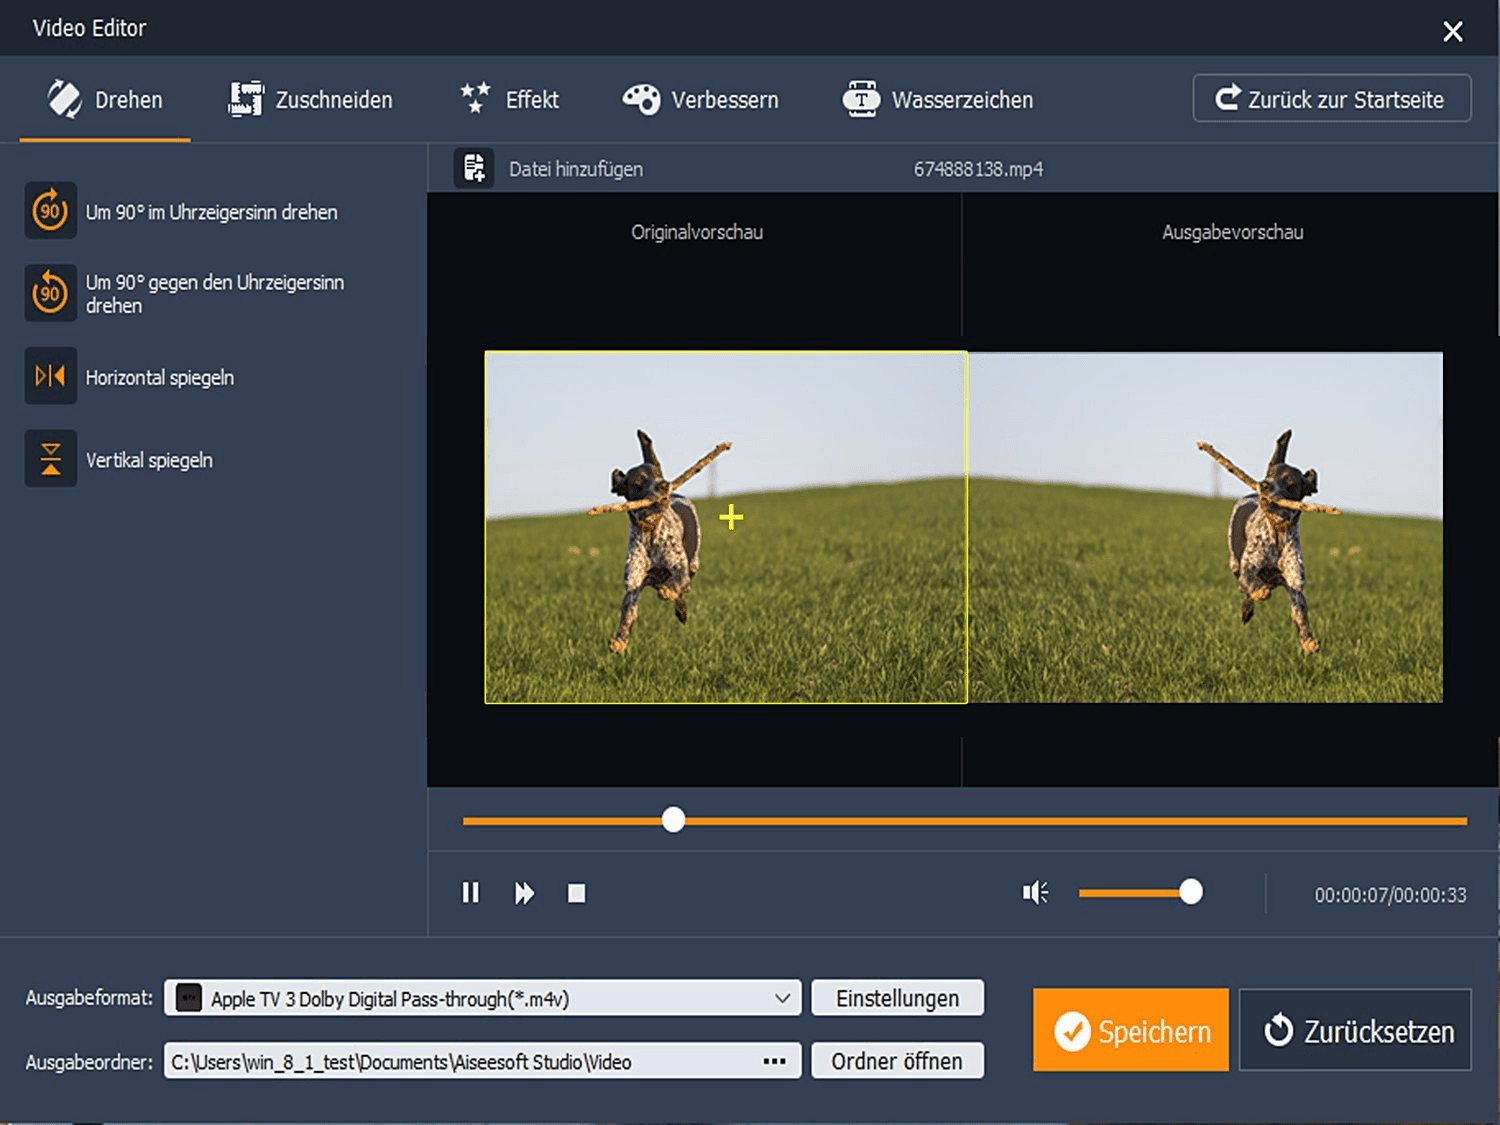This screenshot has height=1125, width=1500.
Task: Browse output folder with three-dots button
Action: pyautogui.click(x=774, y=1061)
